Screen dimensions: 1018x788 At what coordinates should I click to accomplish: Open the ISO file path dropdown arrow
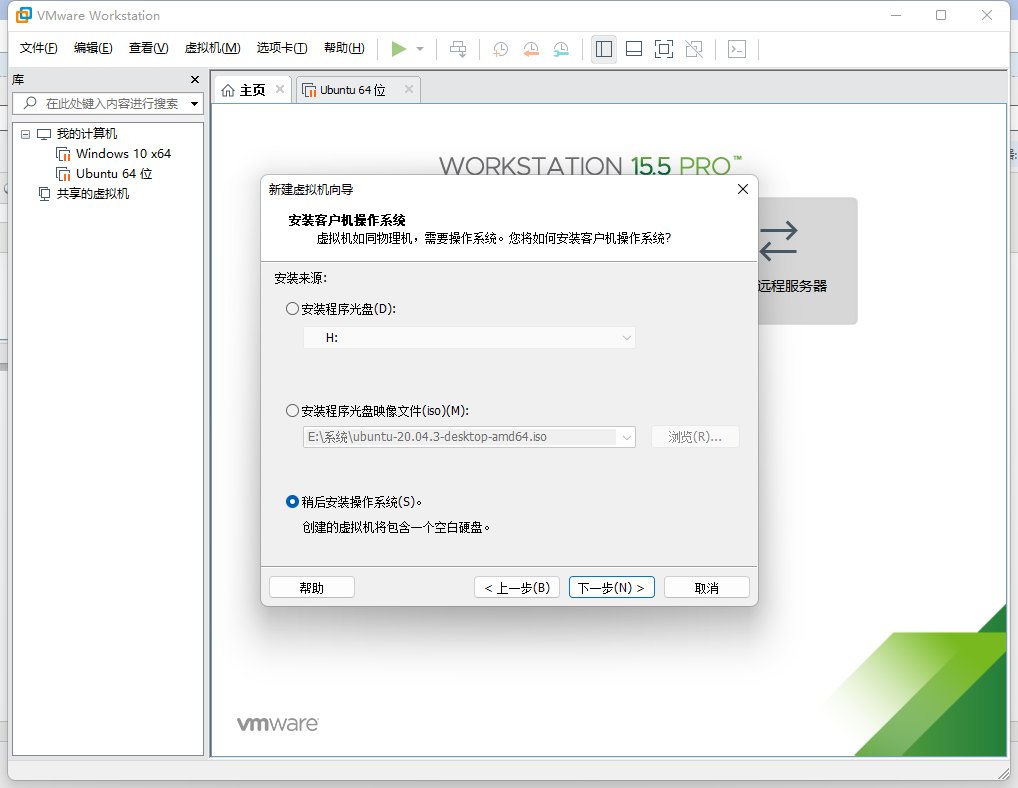(x=627, y=437)
